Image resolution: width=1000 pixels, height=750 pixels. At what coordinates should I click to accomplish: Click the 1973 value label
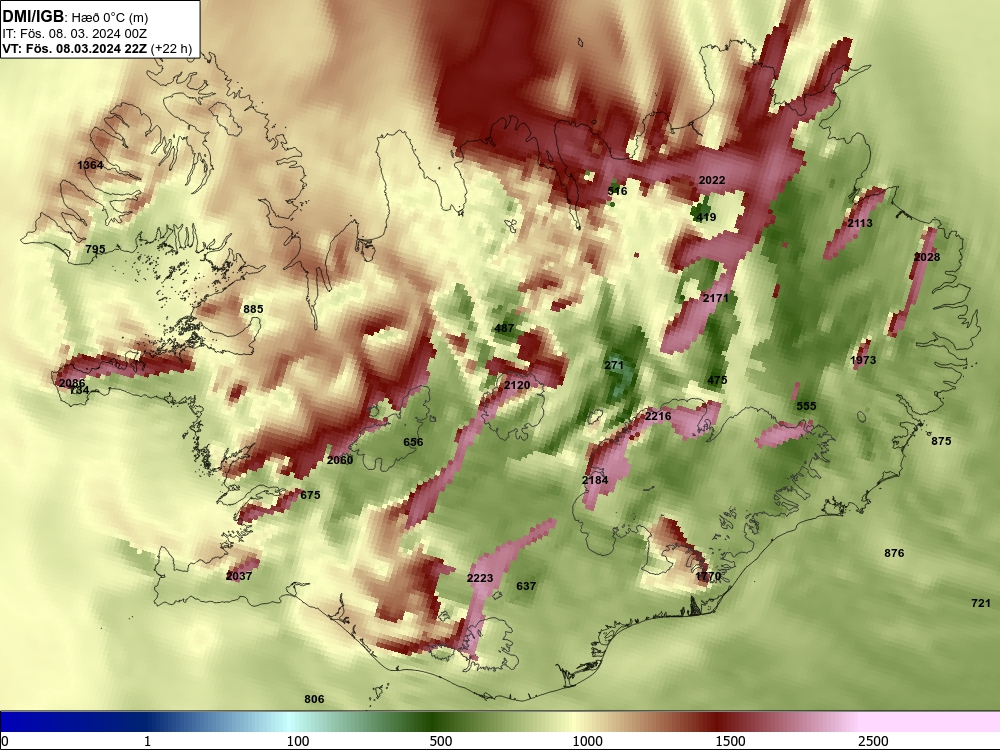click(863, 360)
